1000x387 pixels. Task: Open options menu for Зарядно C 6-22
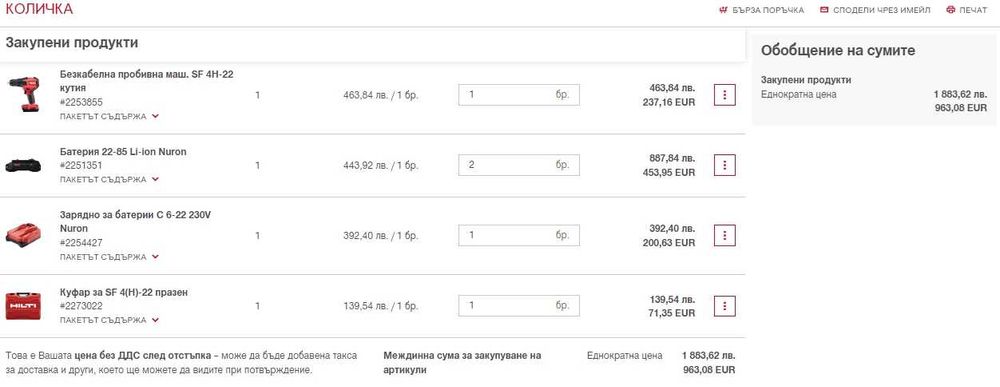pos(724,235)
